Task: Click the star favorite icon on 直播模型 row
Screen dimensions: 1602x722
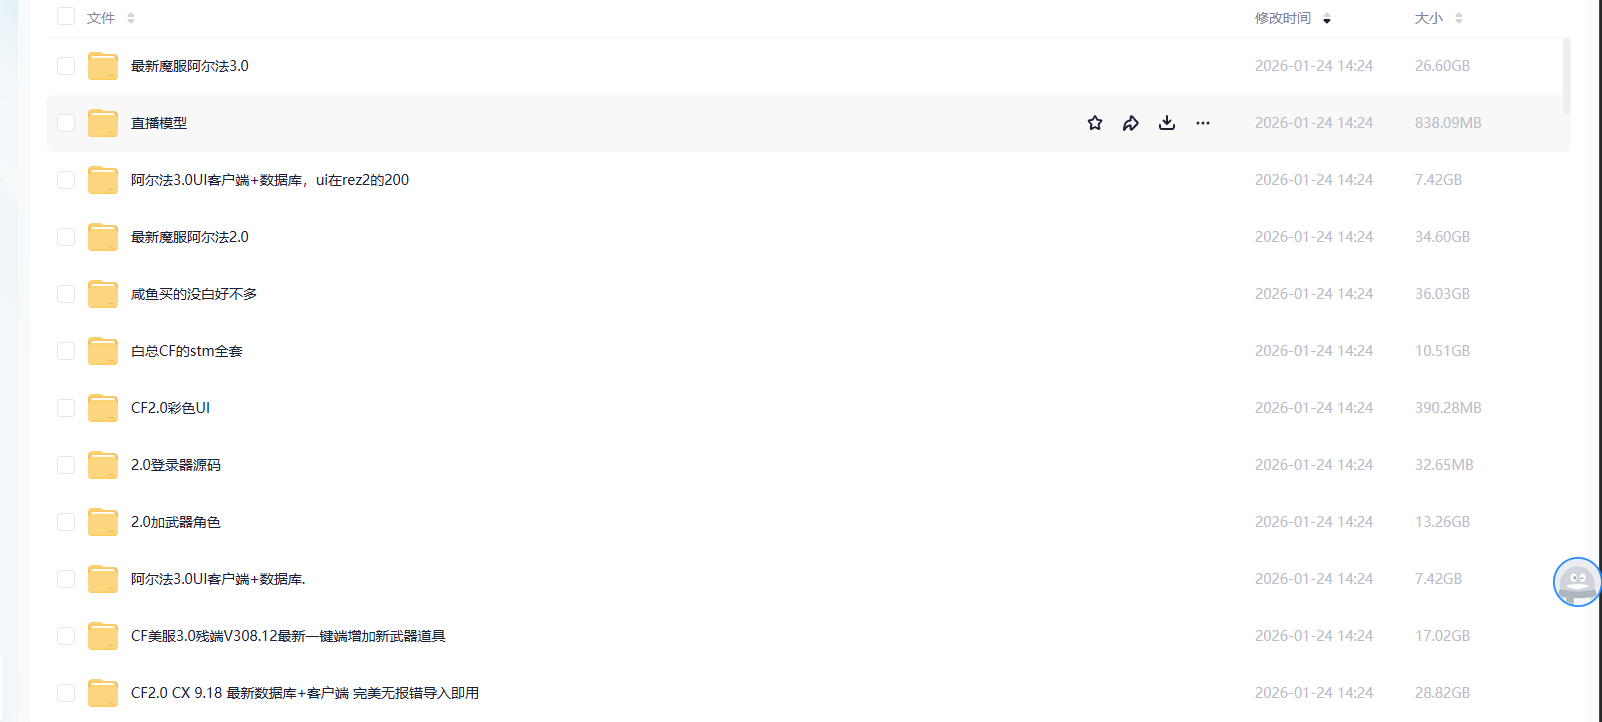Action: [x=1095, y=123]
